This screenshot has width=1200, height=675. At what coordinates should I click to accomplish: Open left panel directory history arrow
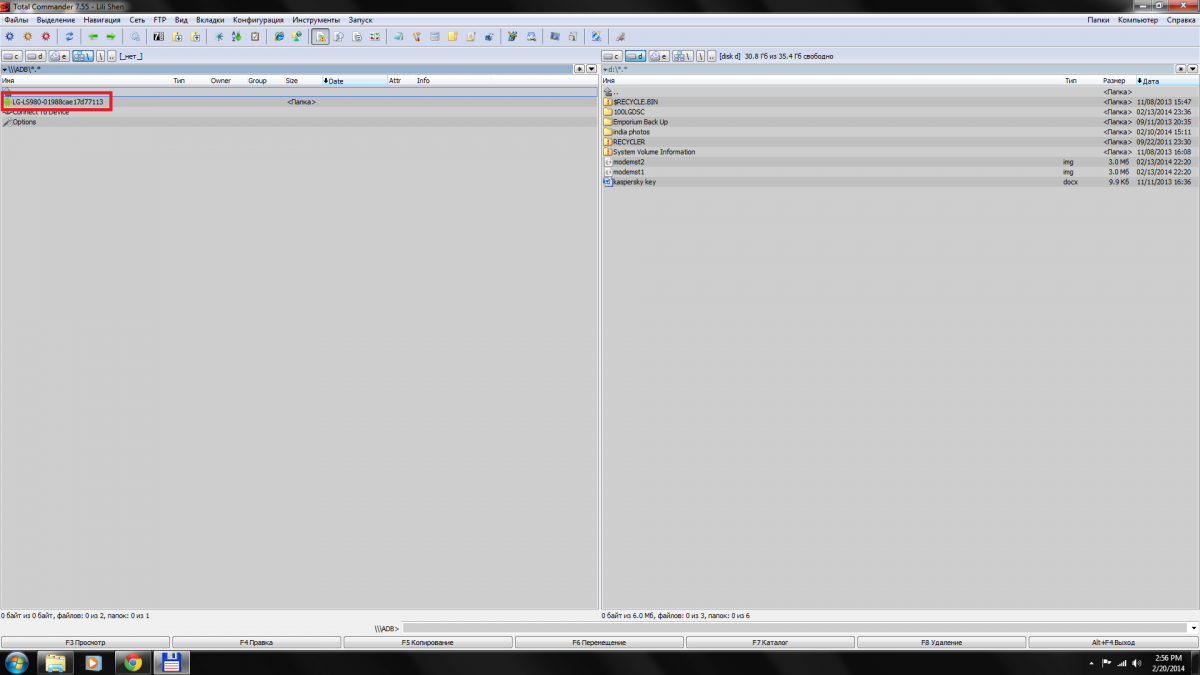pos(591,69)
